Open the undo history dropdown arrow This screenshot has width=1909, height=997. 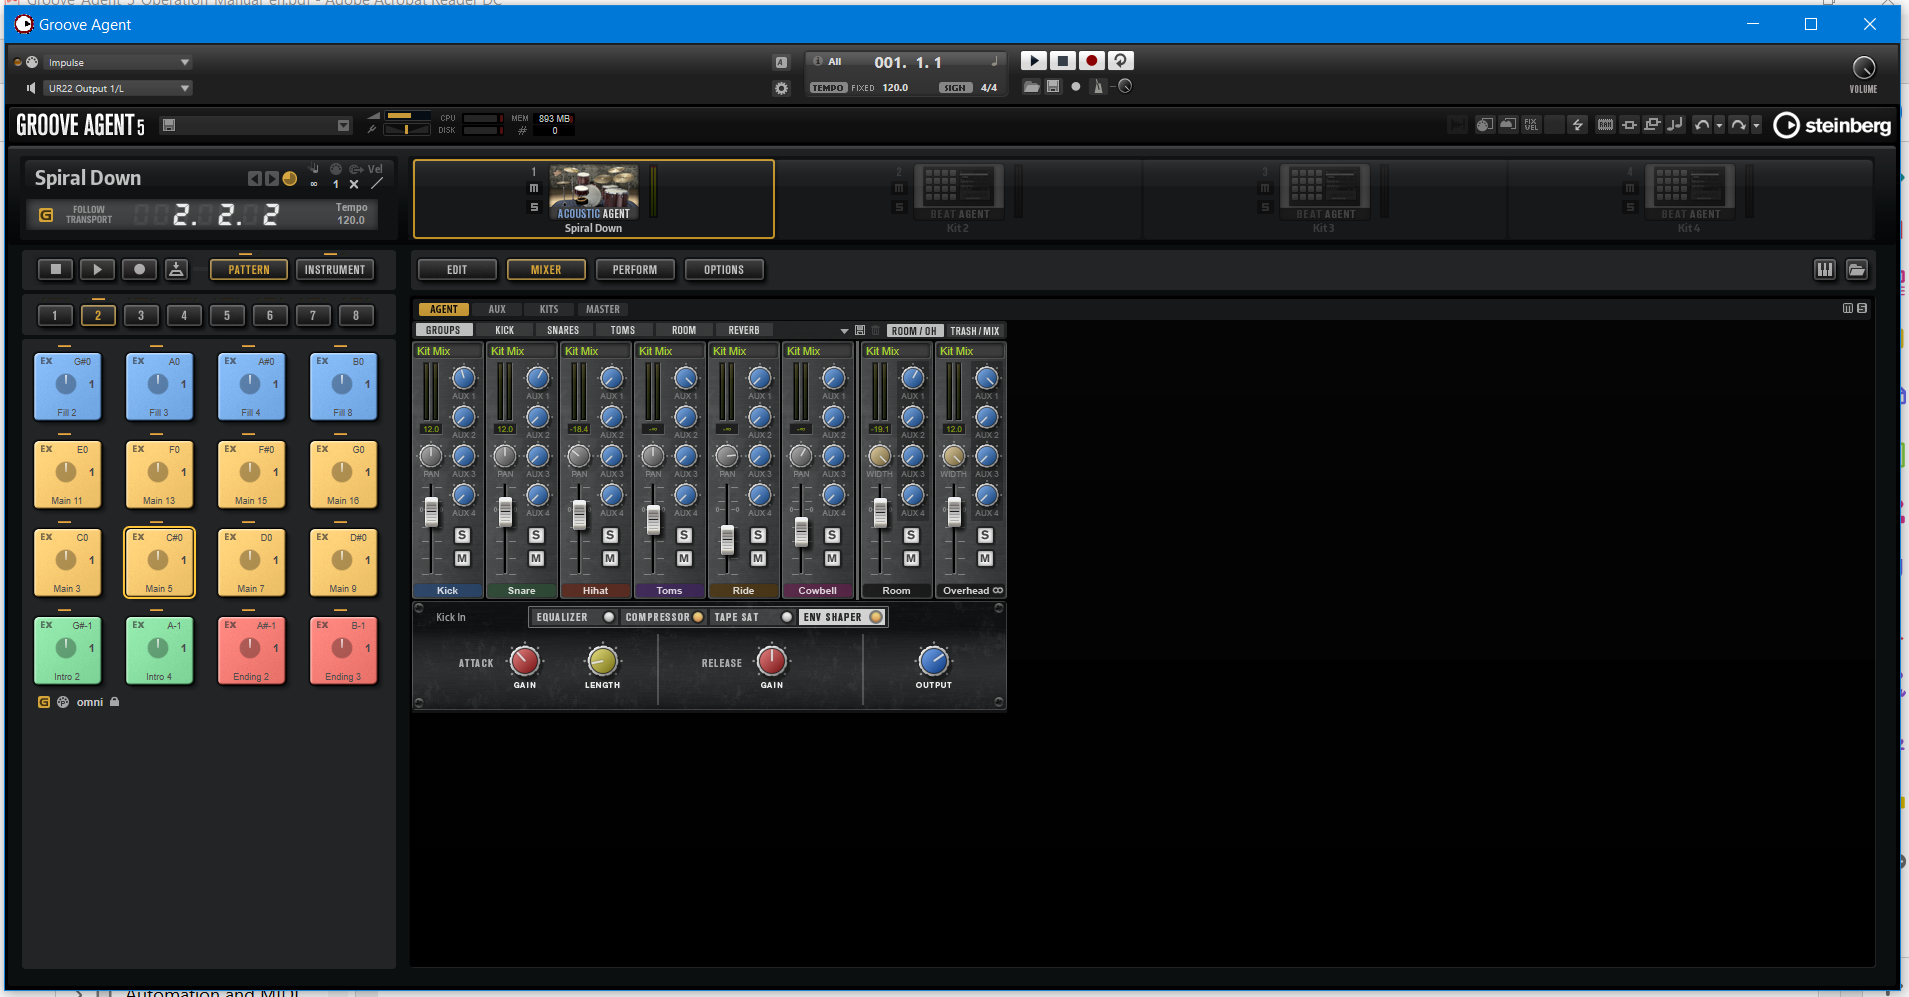(1719, 126)
